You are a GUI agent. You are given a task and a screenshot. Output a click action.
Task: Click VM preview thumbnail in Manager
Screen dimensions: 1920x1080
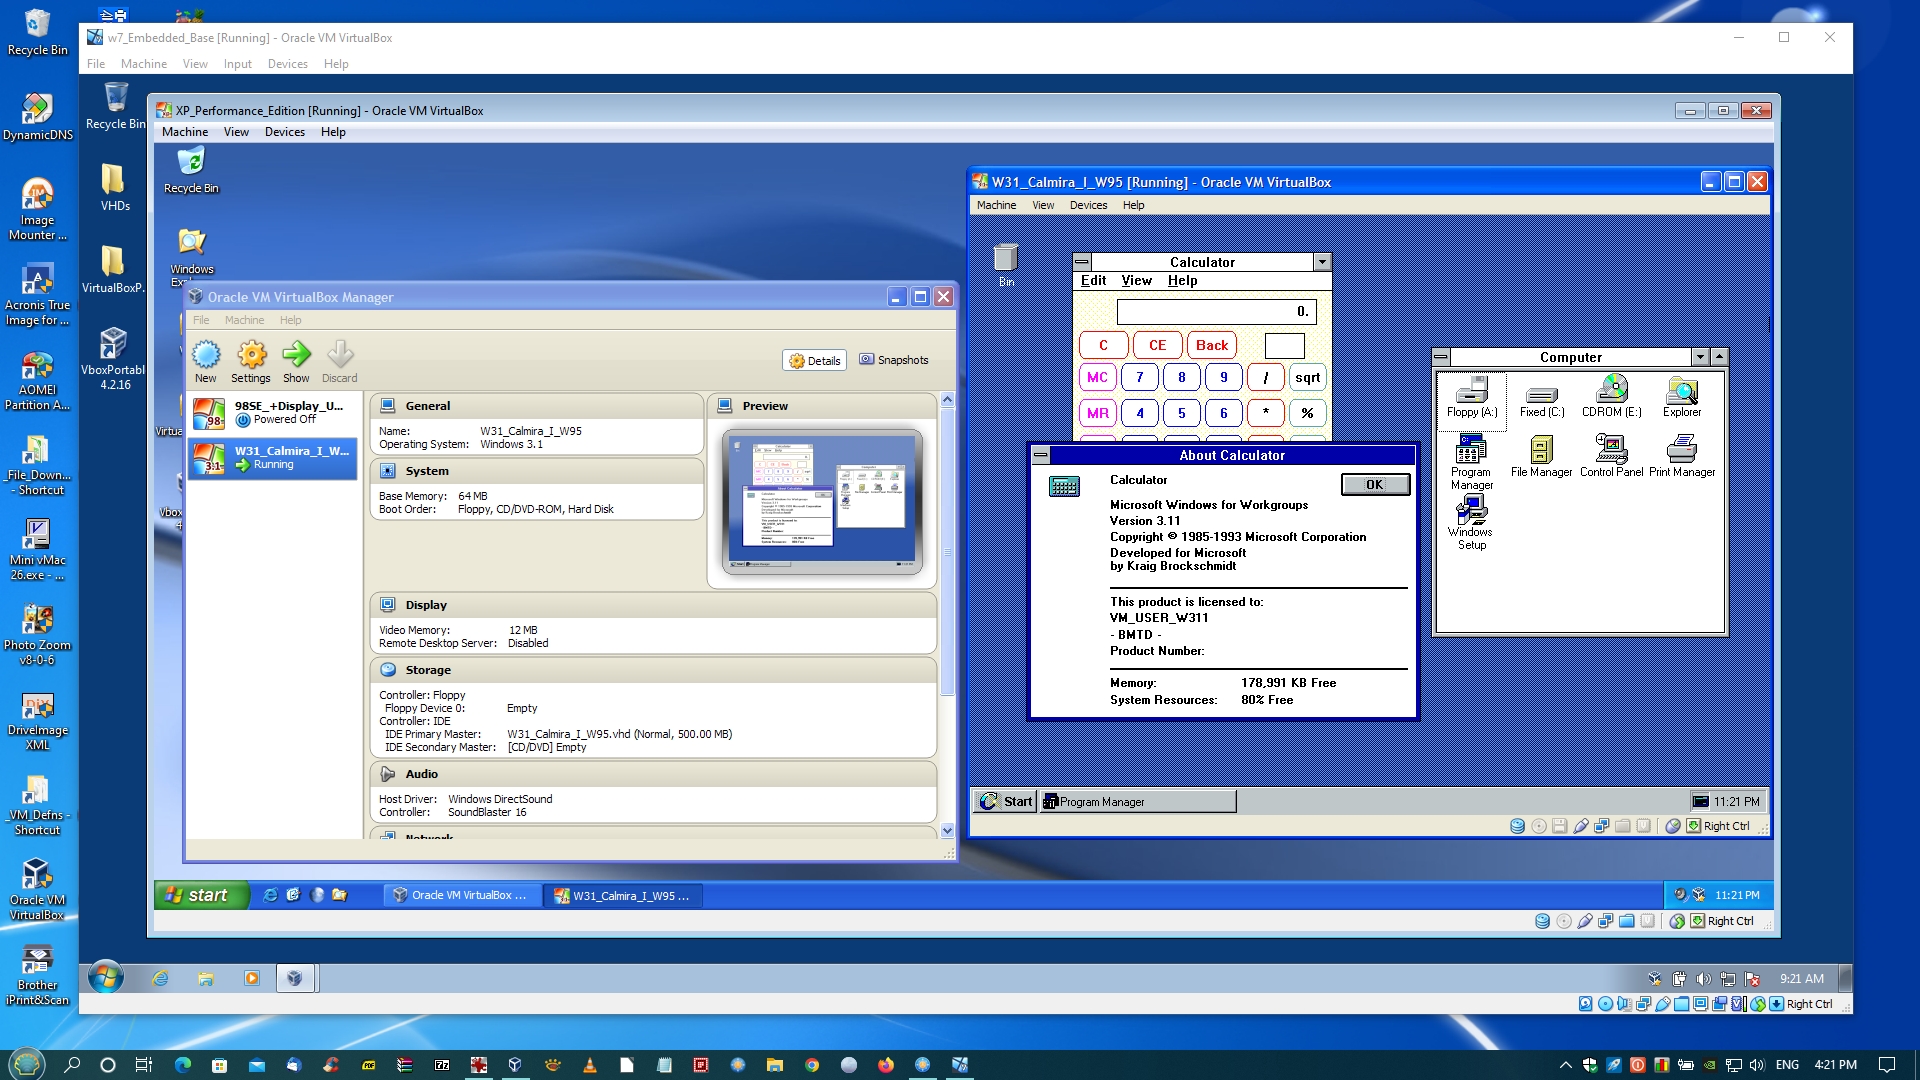tap(821, 501)
